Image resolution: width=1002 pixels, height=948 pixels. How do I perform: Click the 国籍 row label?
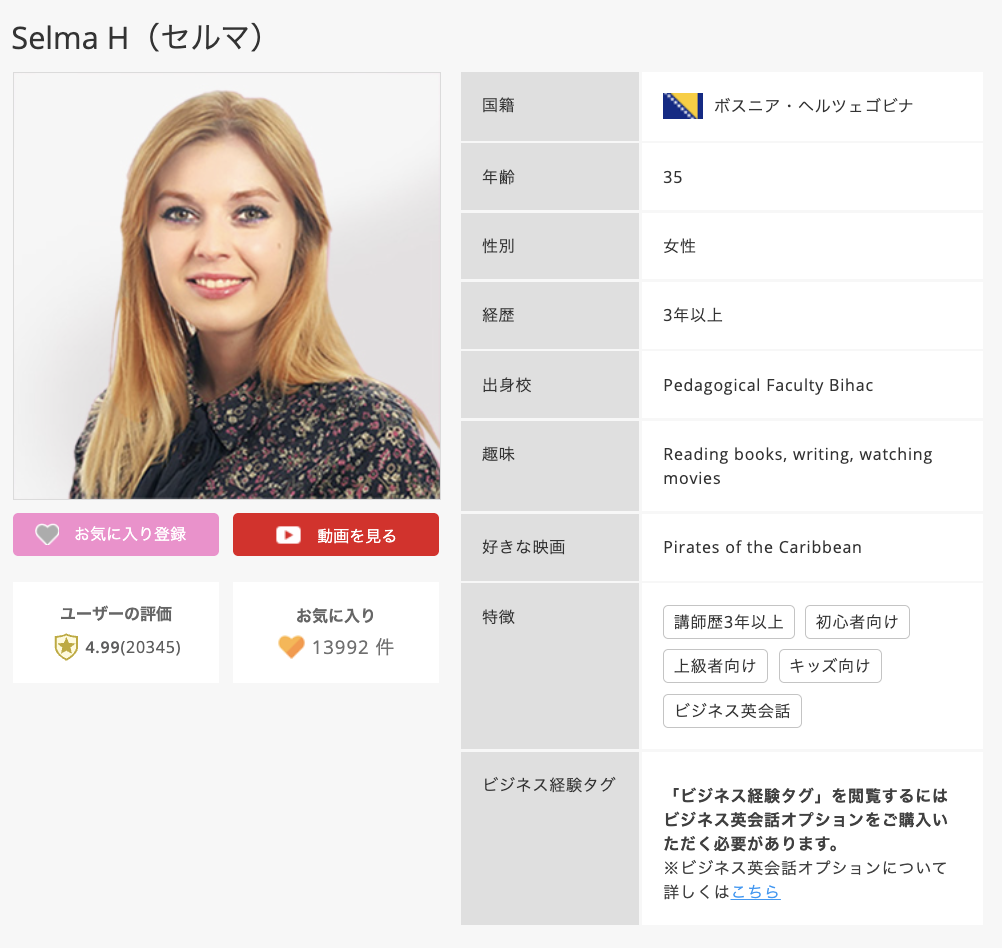pyautogui.click(x=498, y=105)
